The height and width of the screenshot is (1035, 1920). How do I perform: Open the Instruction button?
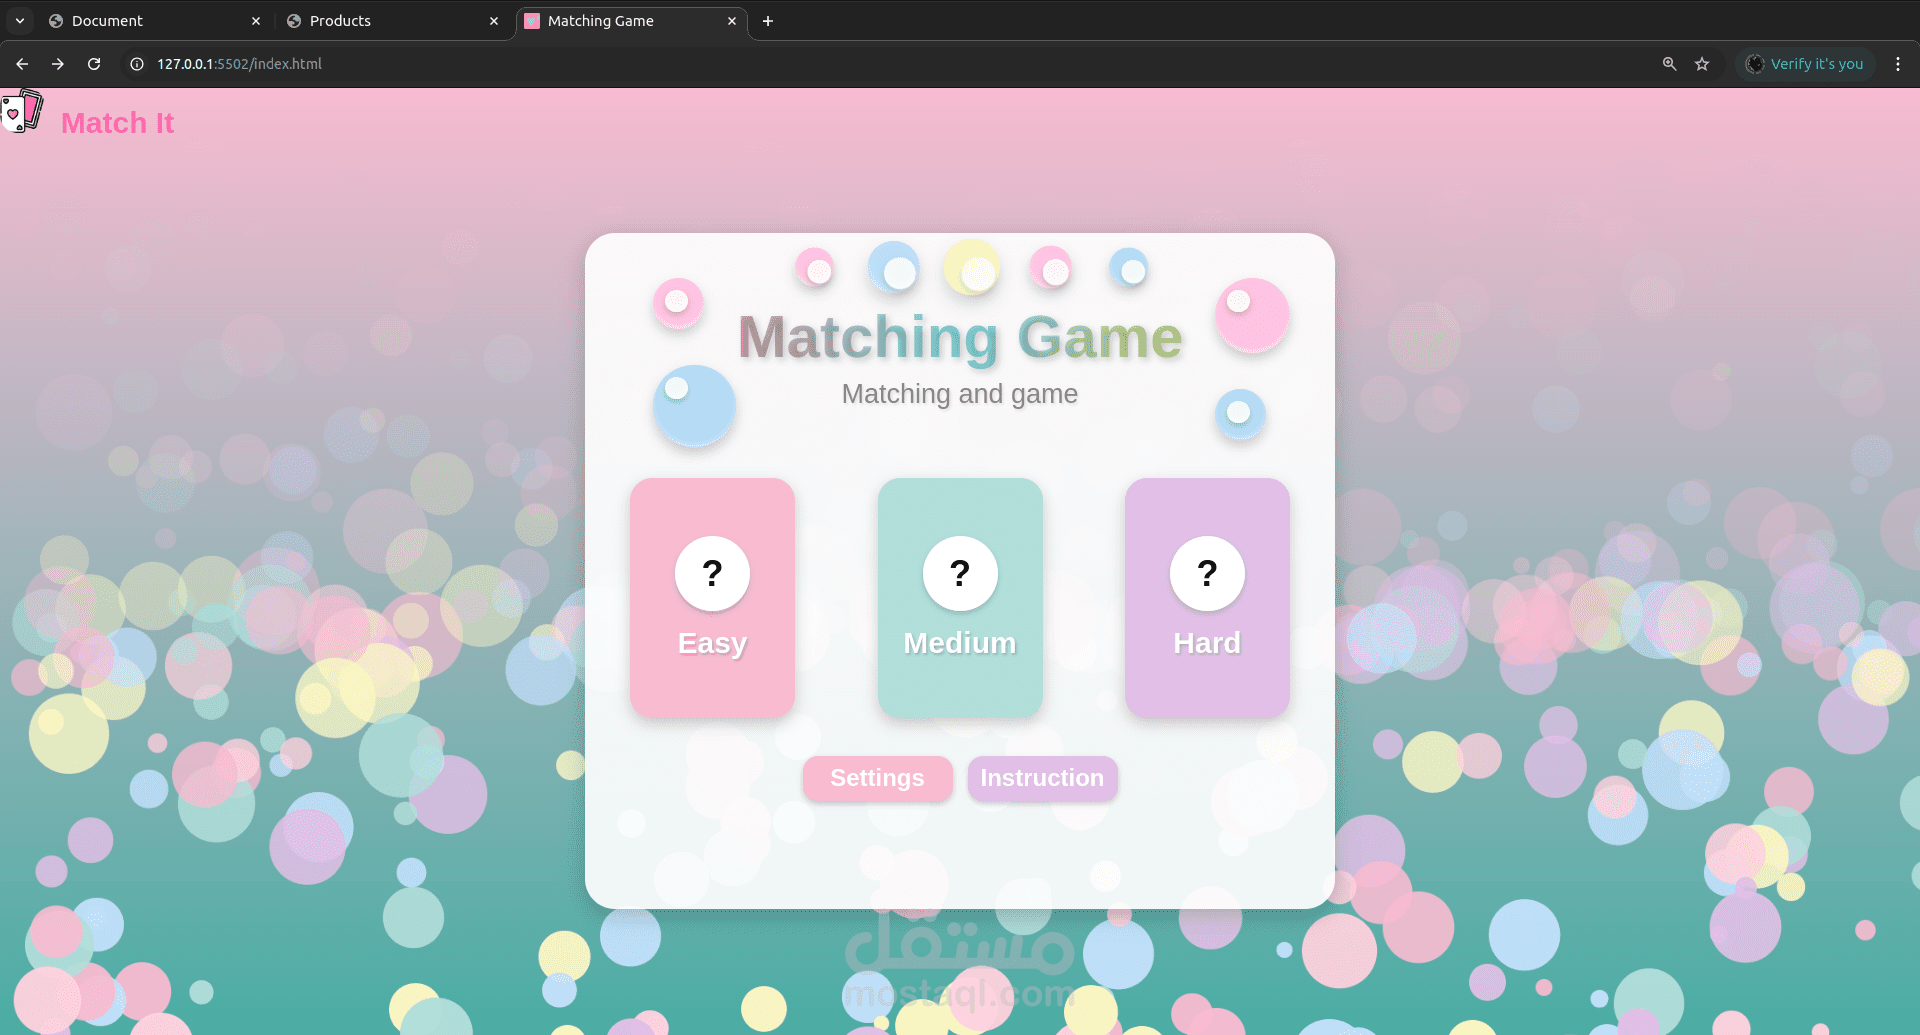1042,778
